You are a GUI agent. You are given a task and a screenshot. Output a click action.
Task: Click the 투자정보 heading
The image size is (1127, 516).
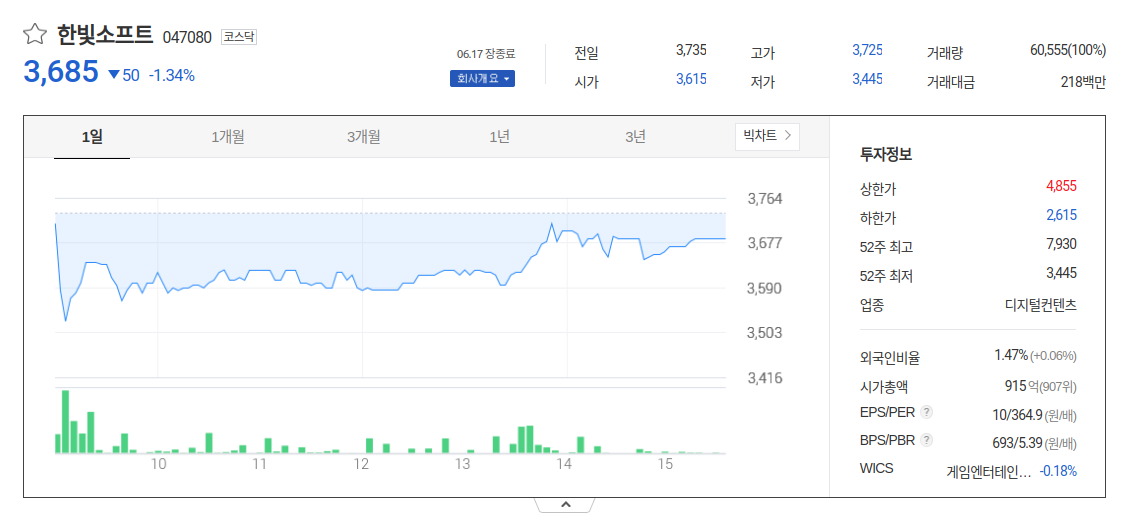pyautogui.click(x=886, y=153)
